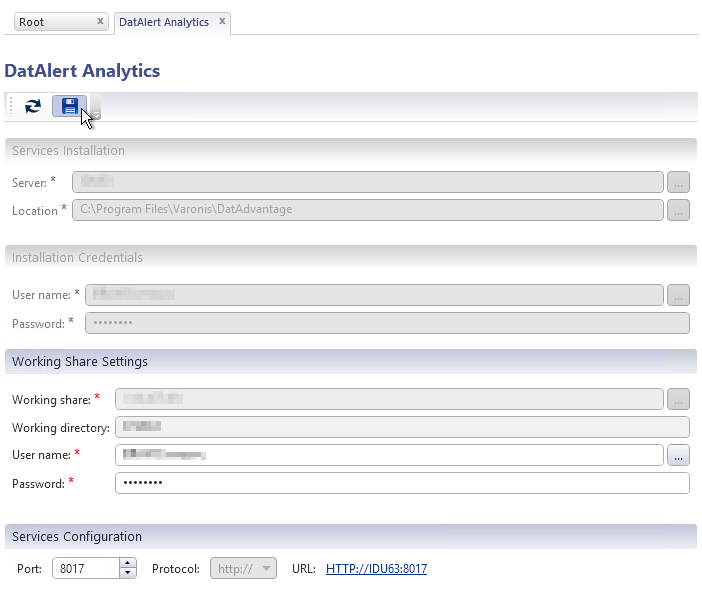This screenshot has height=599, width=702.
Task: Click Installation Credentials Password field
Action: point(387,323)
